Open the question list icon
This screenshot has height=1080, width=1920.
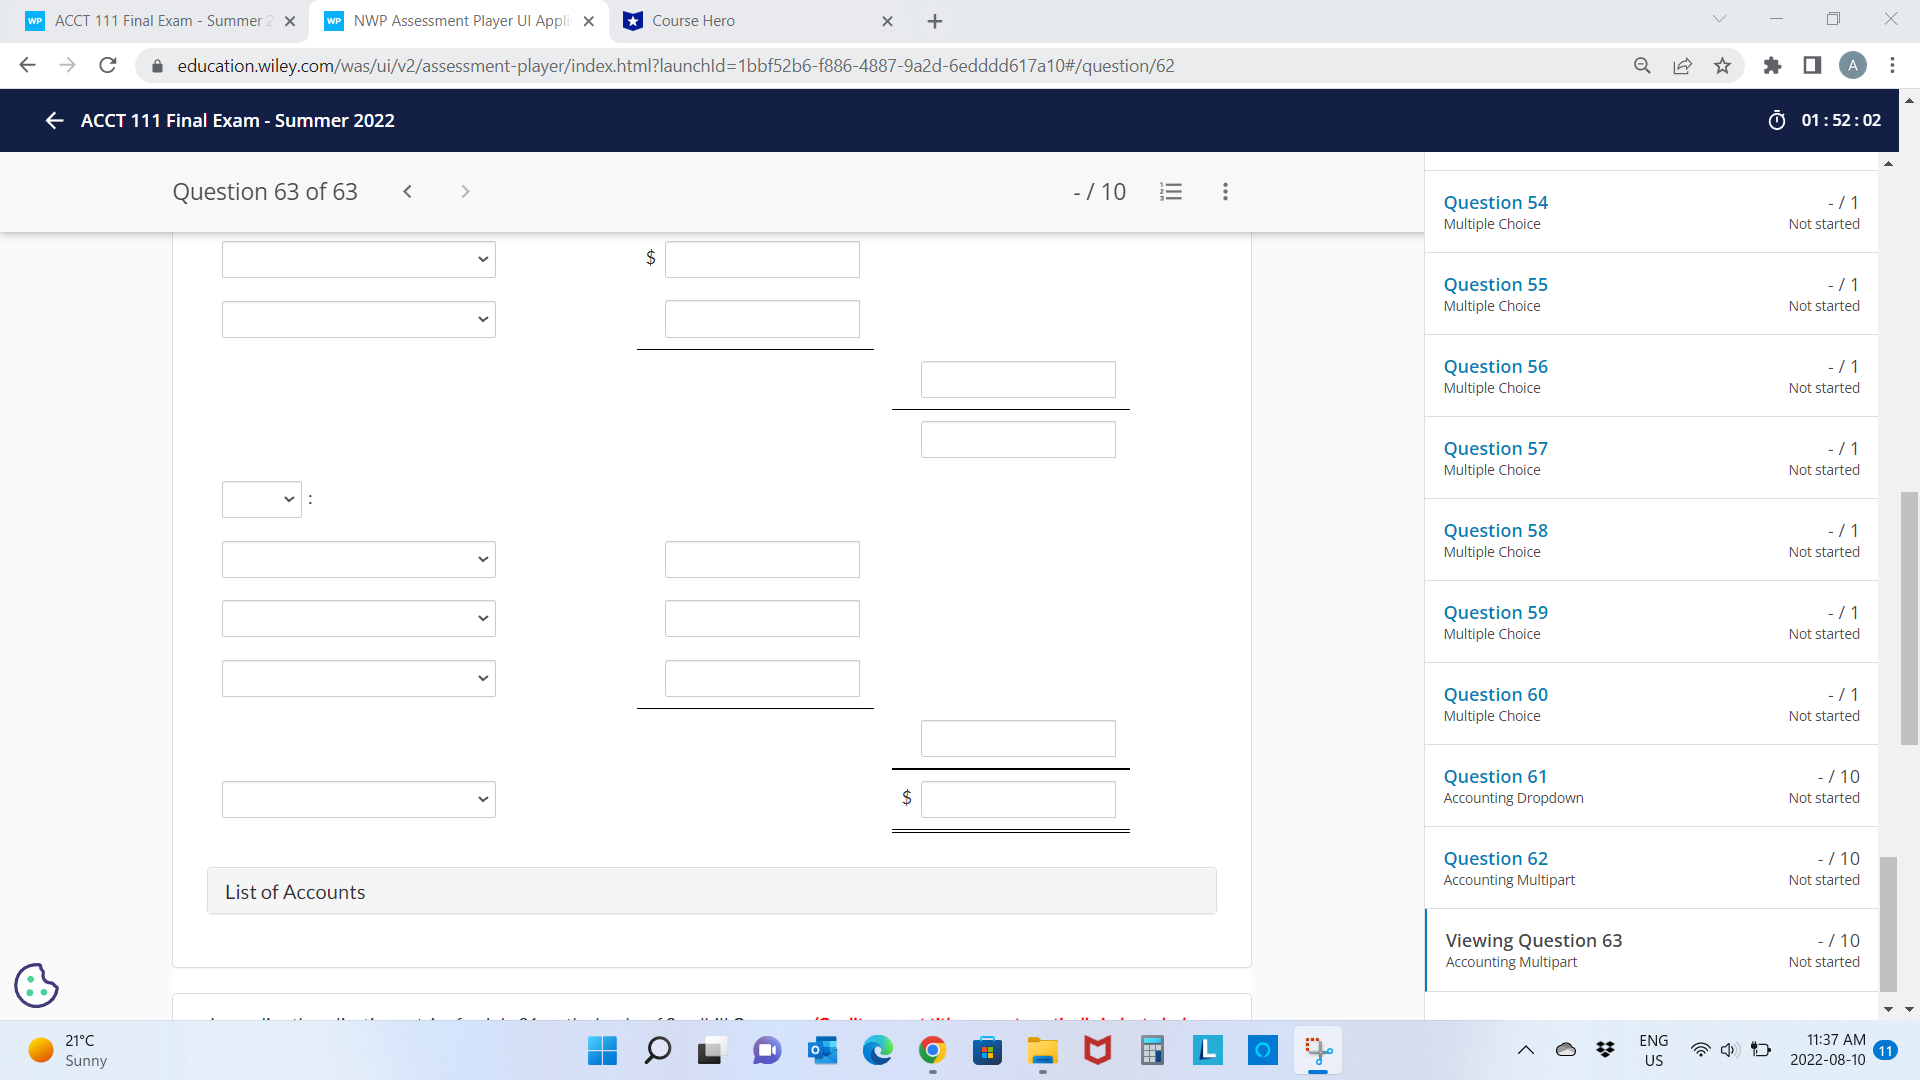(x=1171, y=191)
